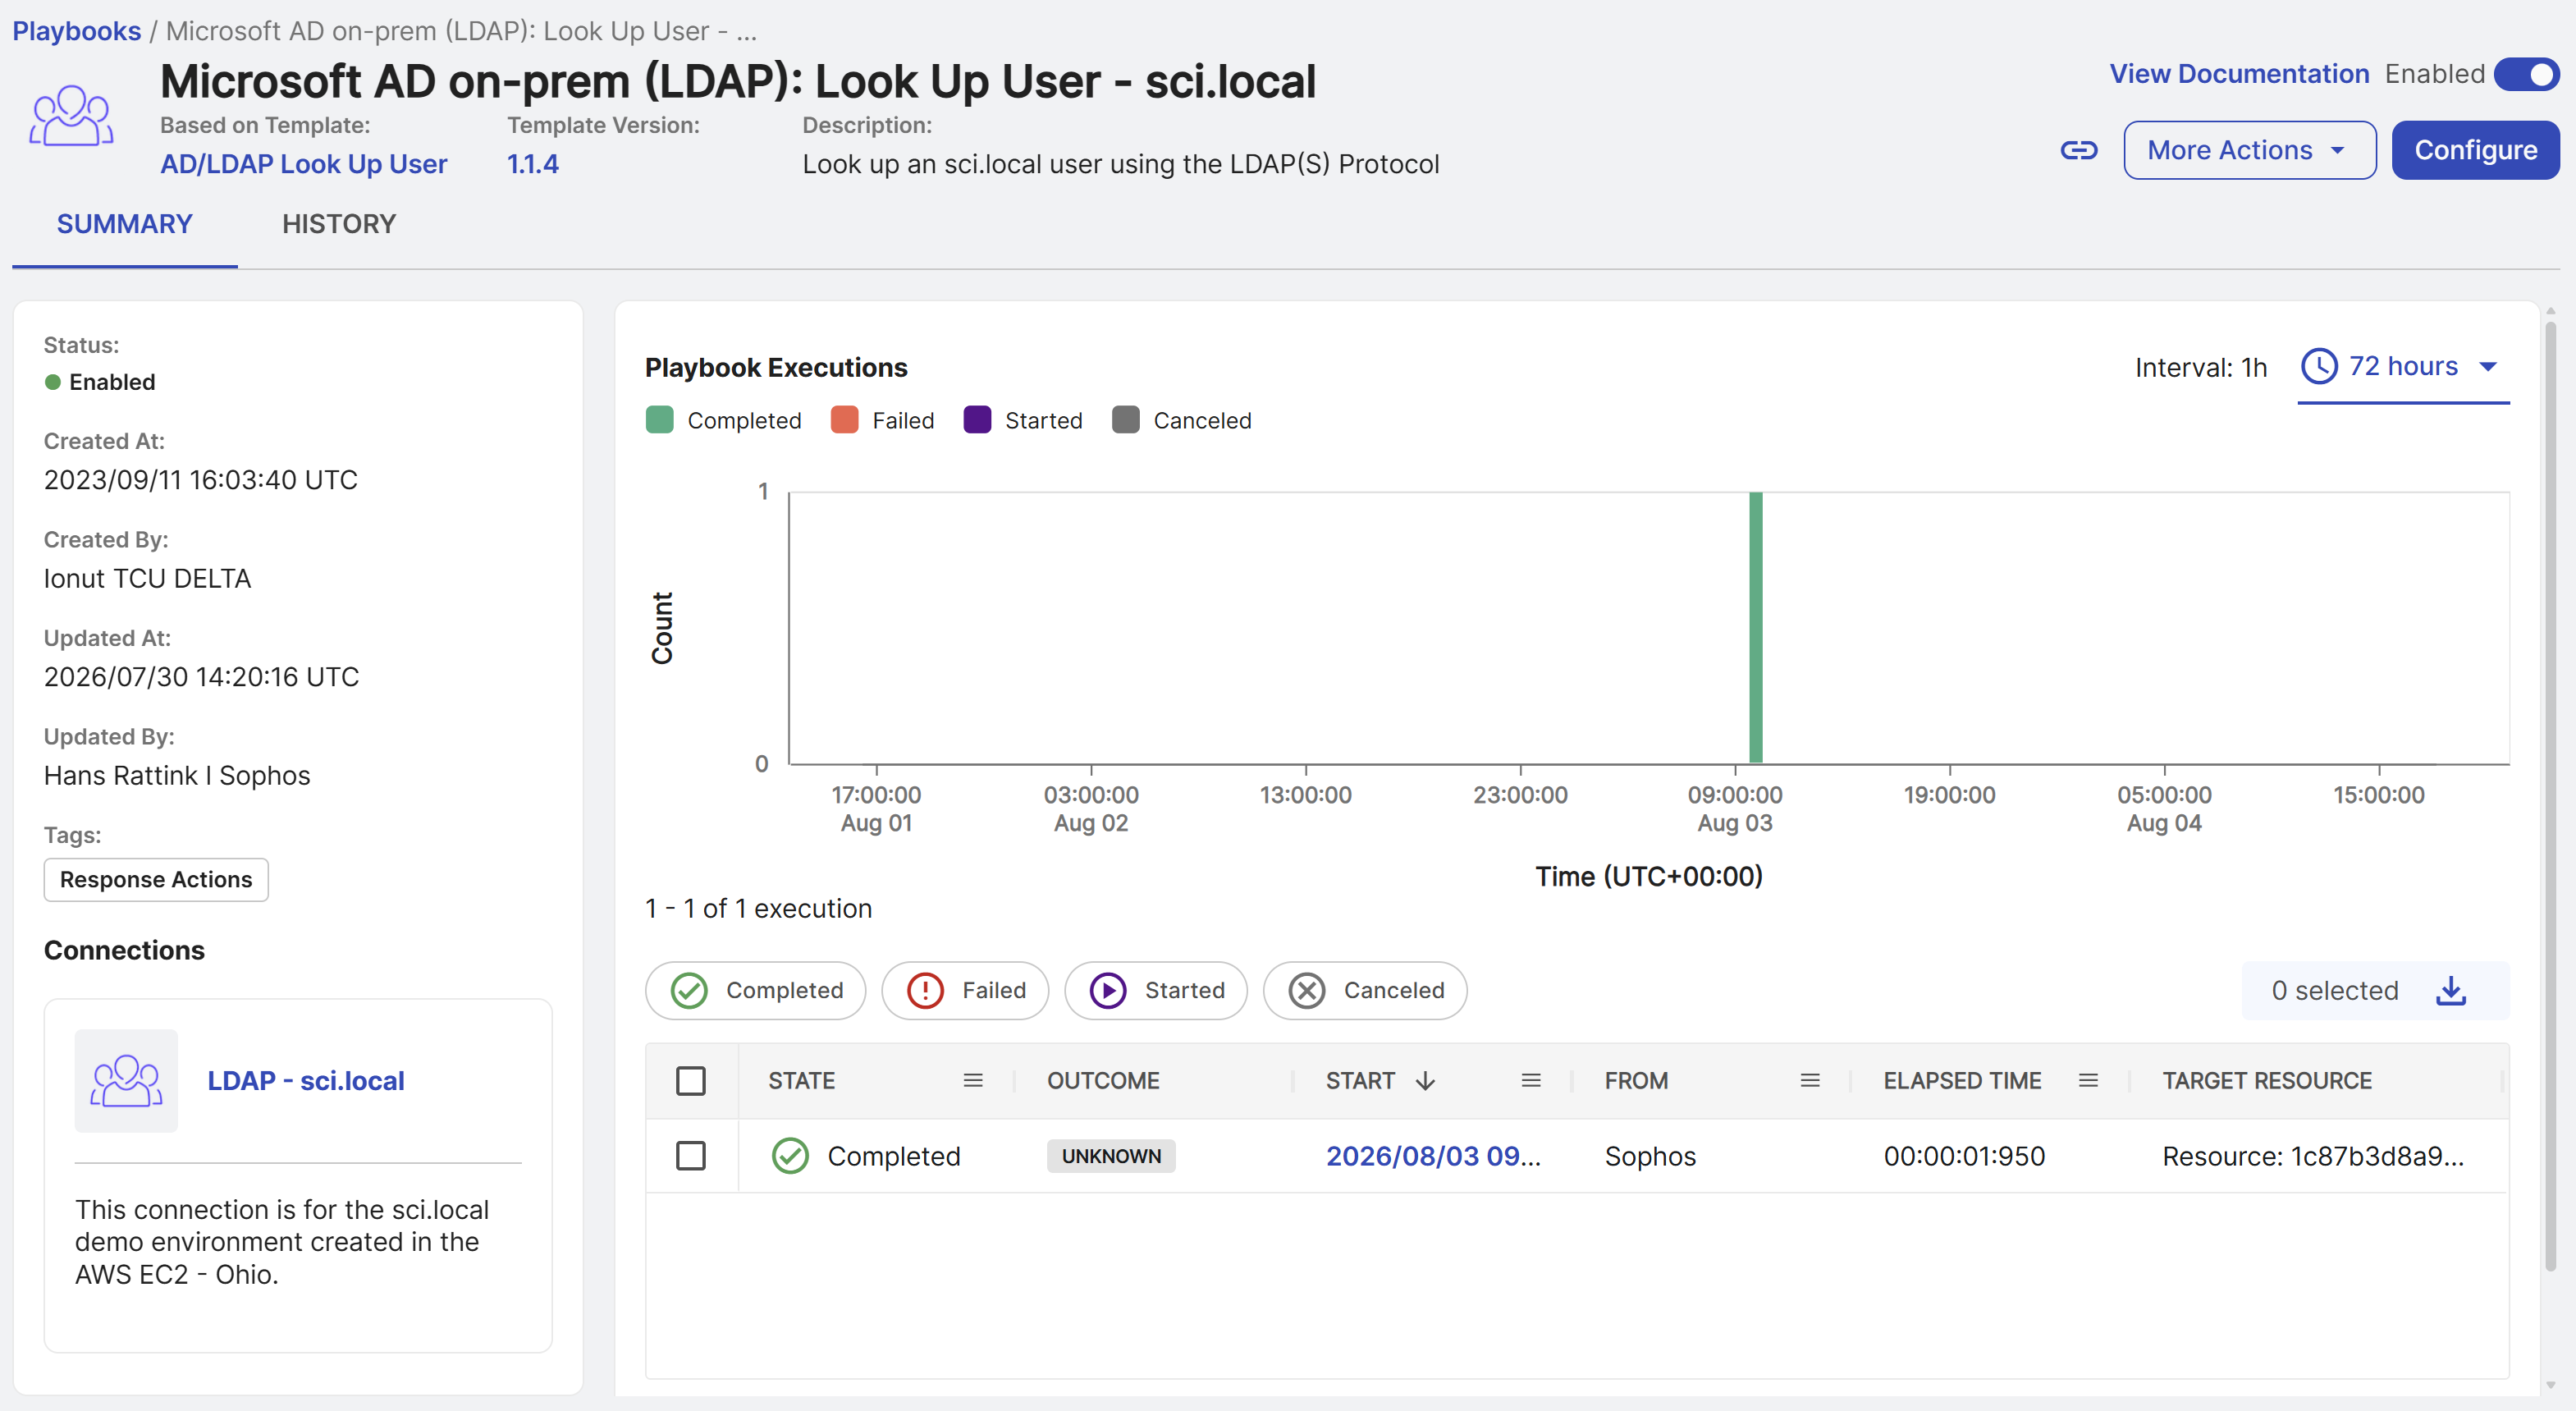Open the LDAP - sci.local connection
The width and height of the screenshot is (2576, 1411).
pos(306,1081)
